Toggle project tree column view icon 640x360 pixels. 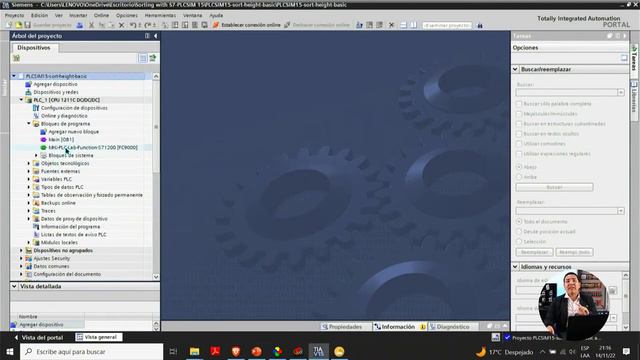(143, 58)
